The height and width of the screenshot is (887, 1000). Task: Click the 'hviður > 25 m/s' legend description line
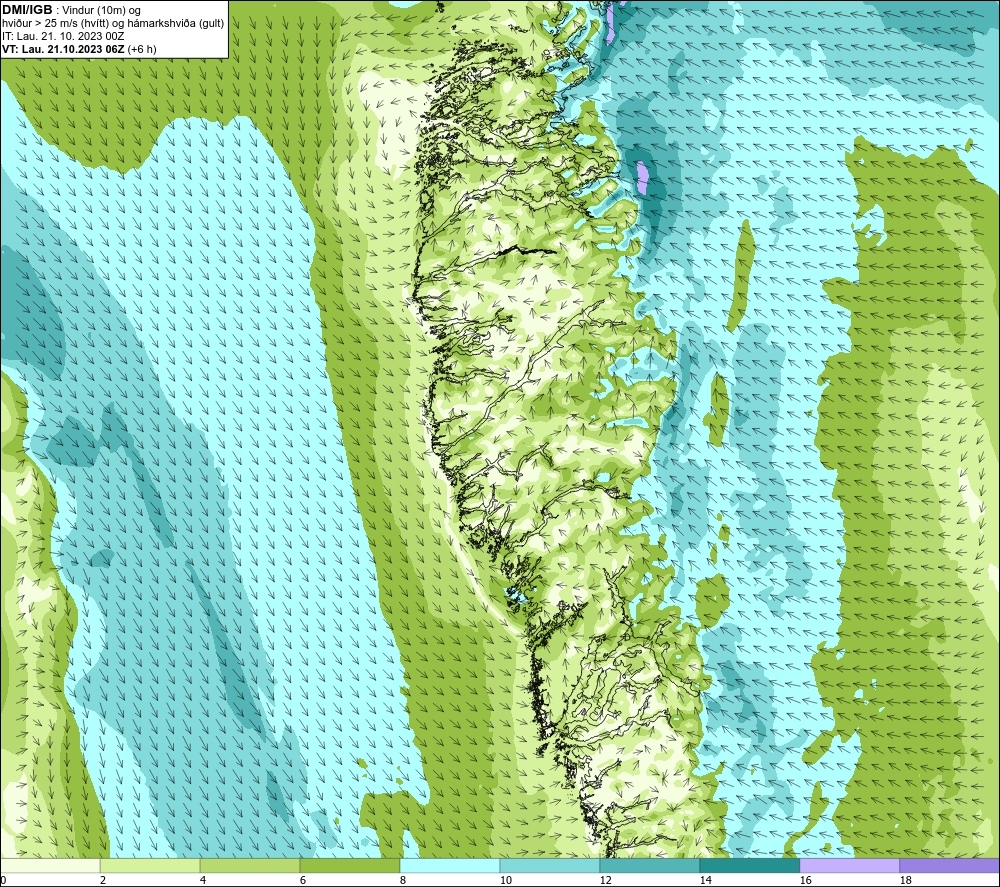tap(113, 24)
